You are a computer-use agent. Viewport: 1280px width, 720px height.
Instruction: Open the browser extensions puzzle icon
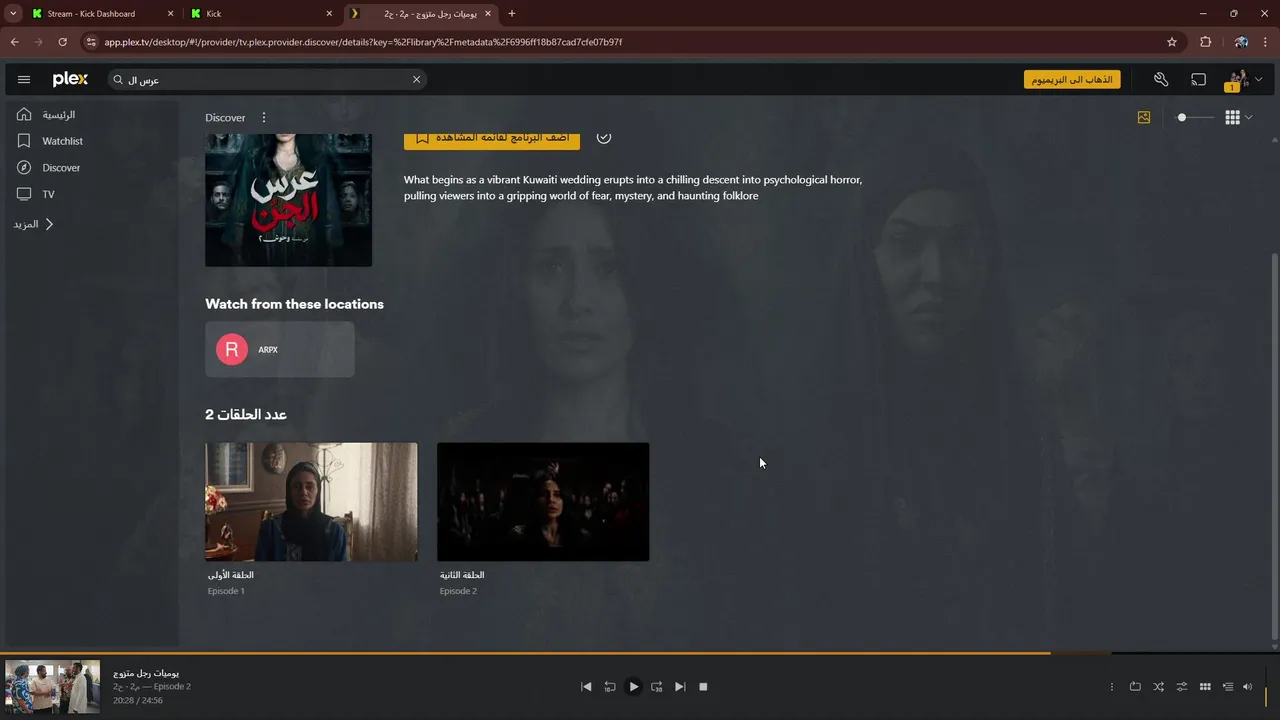(x=1205, y=42)
